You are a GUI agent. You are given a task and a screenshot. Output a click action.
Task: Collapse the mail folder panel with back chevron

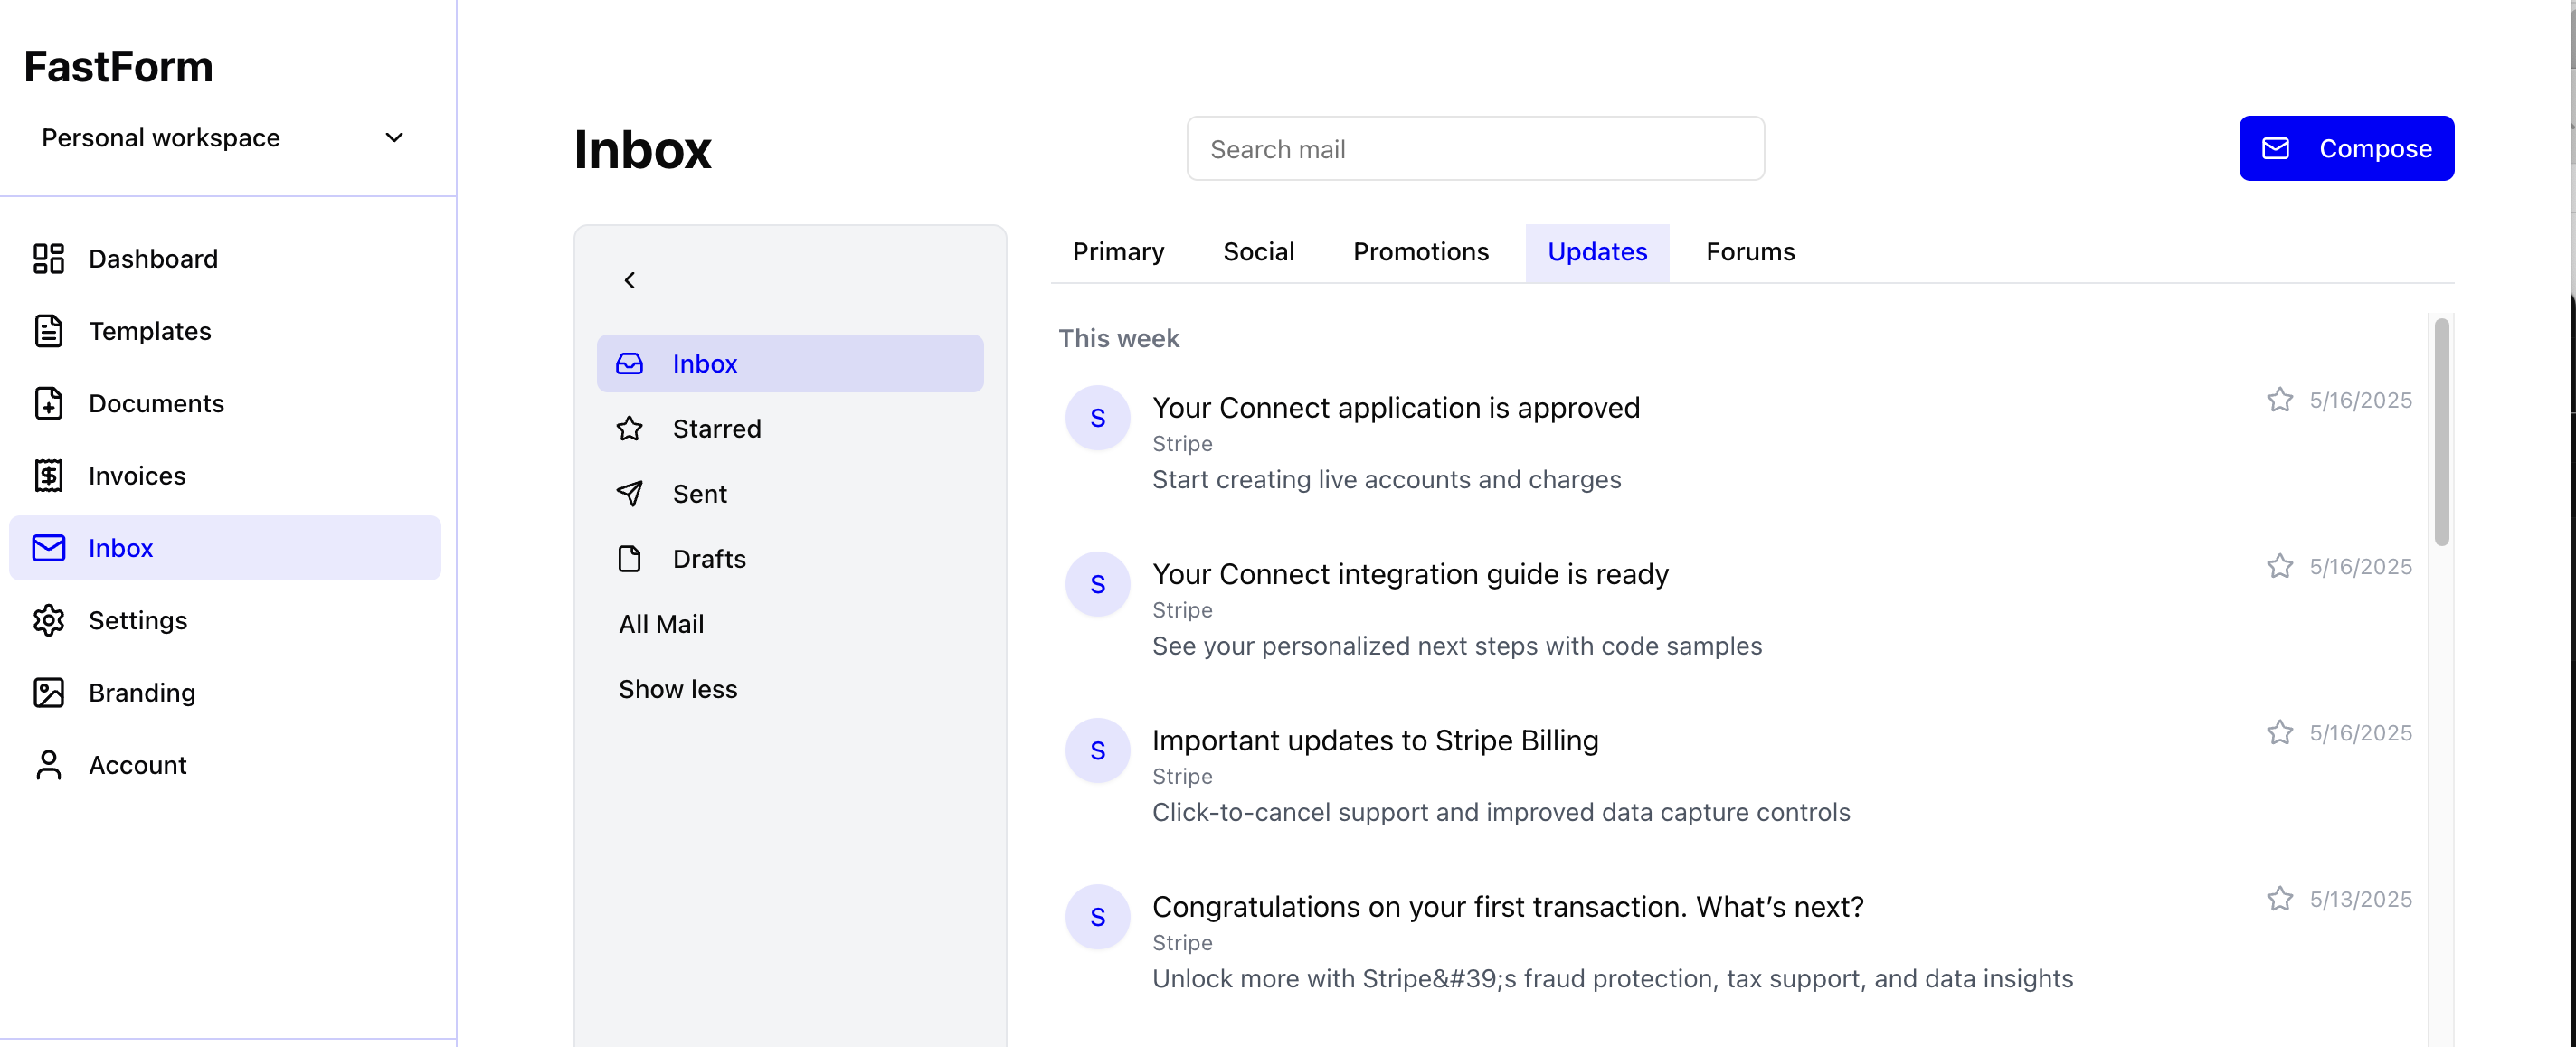pos(629,281)
